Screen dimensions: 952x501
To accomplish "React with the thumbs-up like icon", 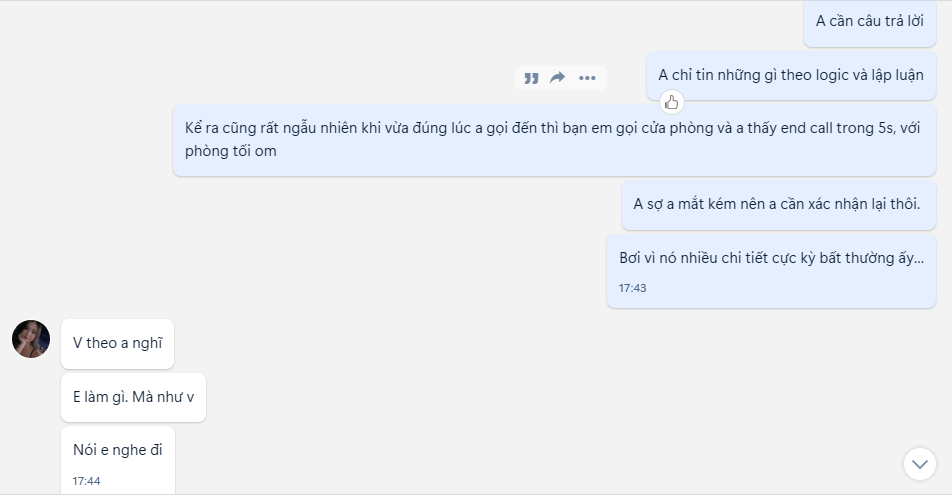I will [672, 102].
